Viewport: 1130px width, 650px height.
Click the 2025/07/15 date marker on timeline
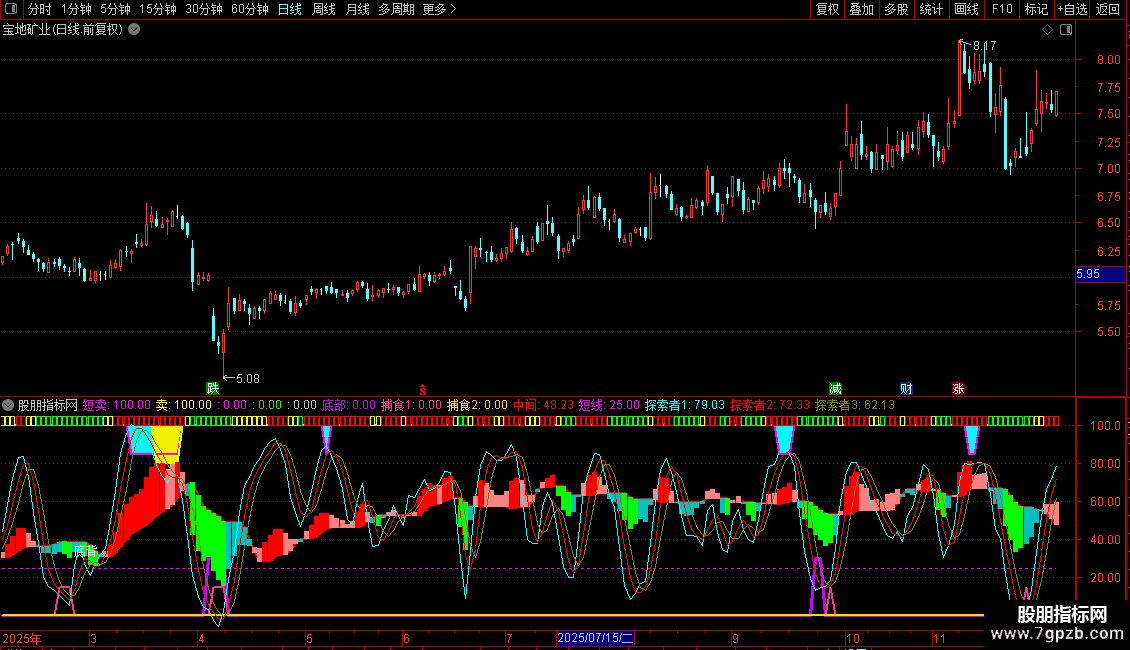point(595,638)
